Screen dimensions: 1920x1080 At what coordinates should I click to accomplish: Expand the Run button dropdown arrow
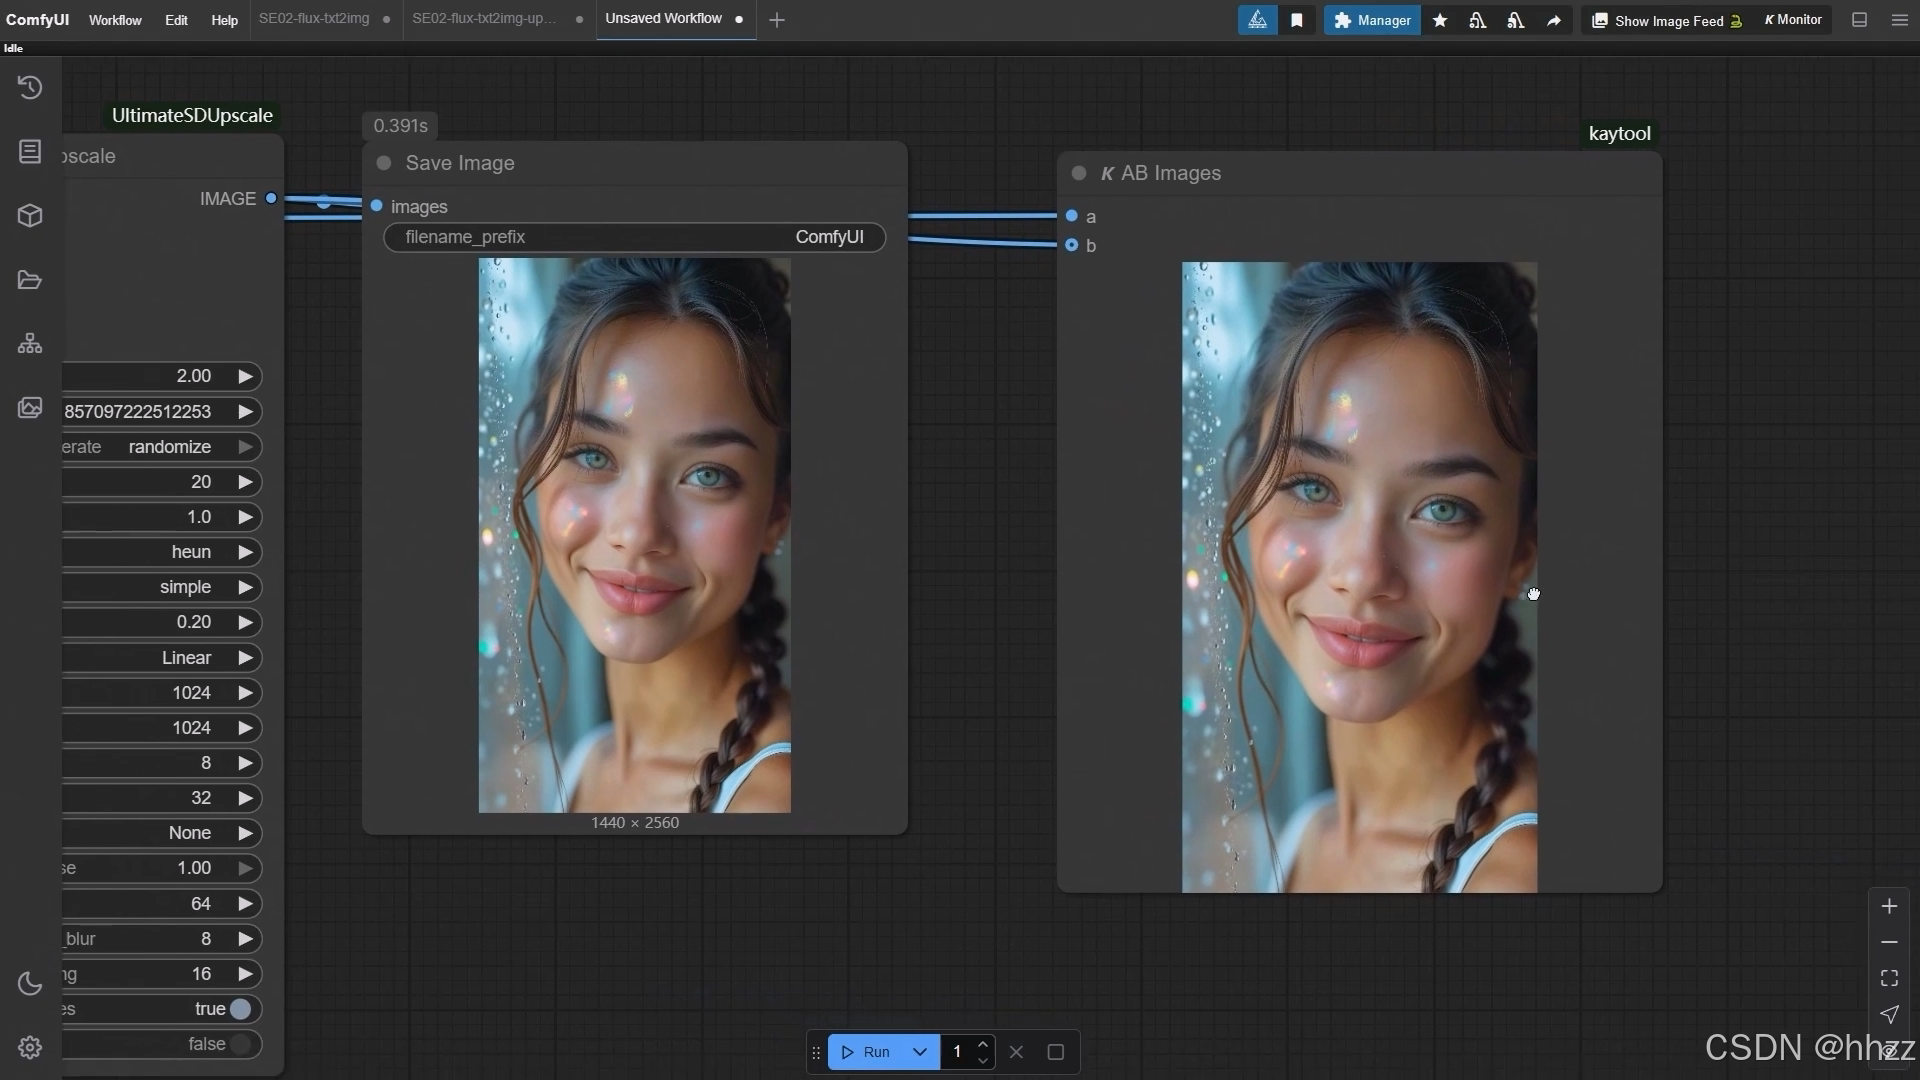pos(920,1052)
